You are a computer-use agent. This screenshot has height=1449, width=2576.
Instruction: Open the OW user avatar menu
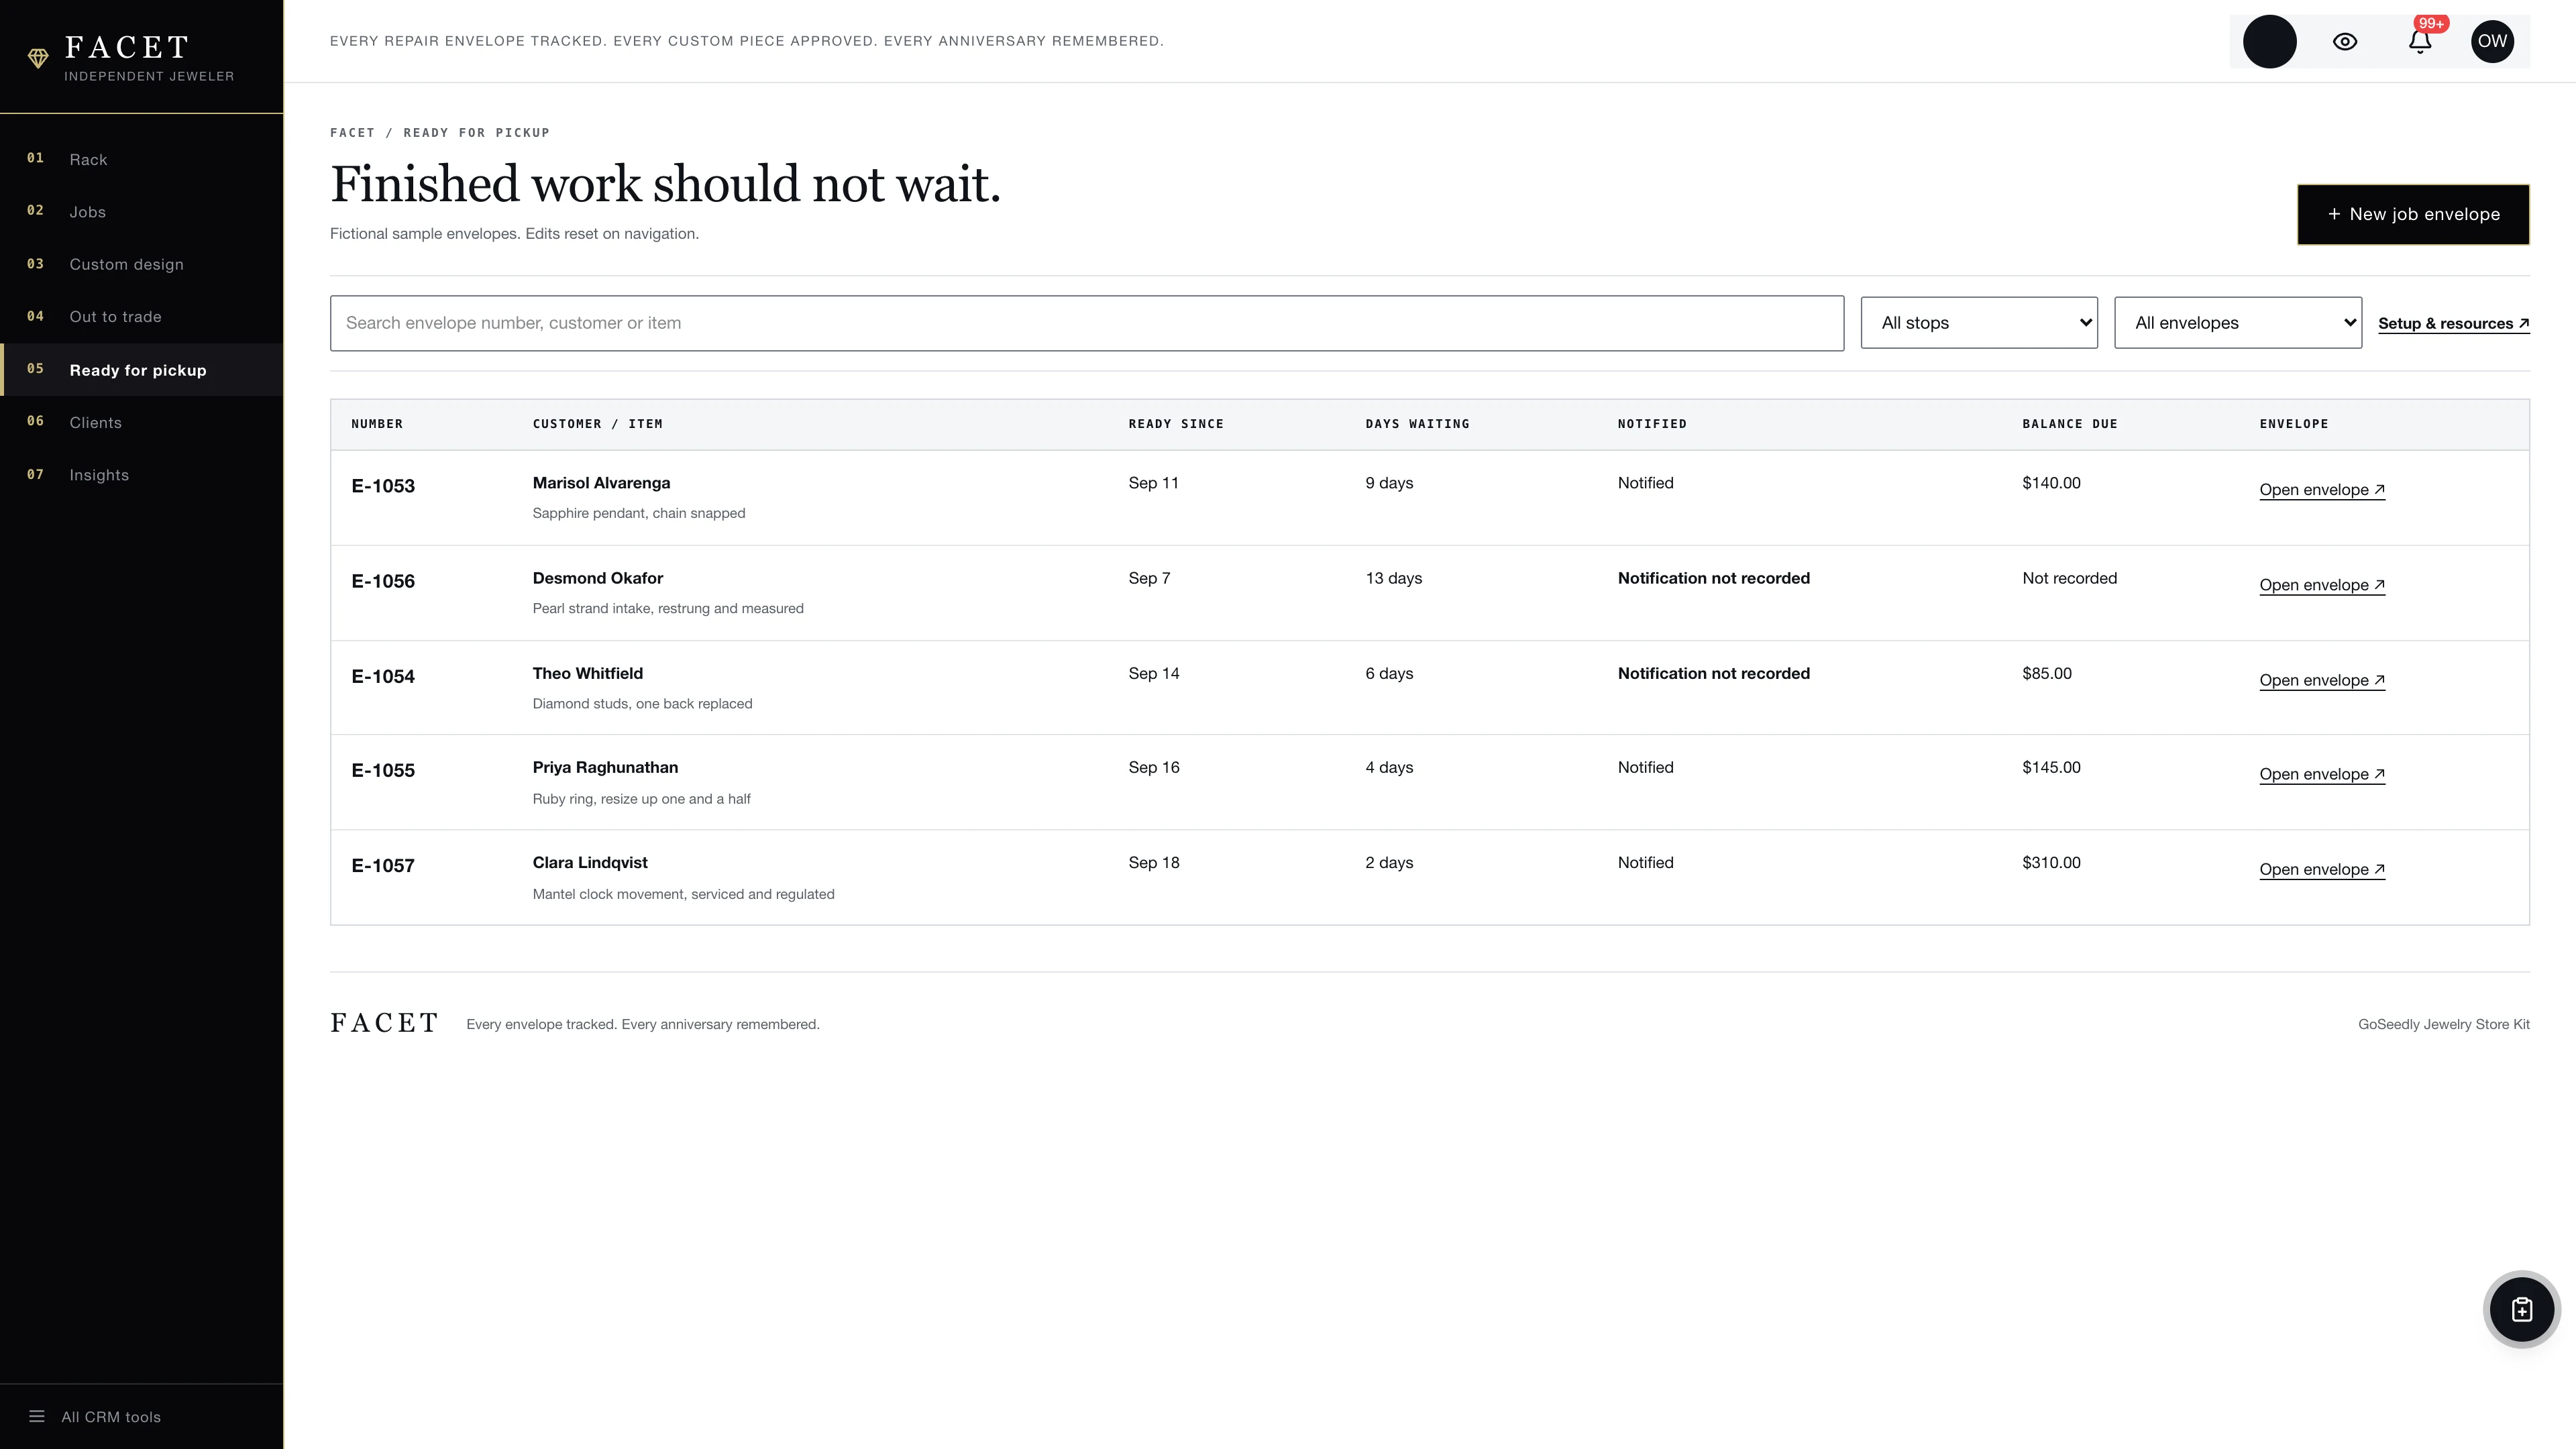[x=2492, y=42]
